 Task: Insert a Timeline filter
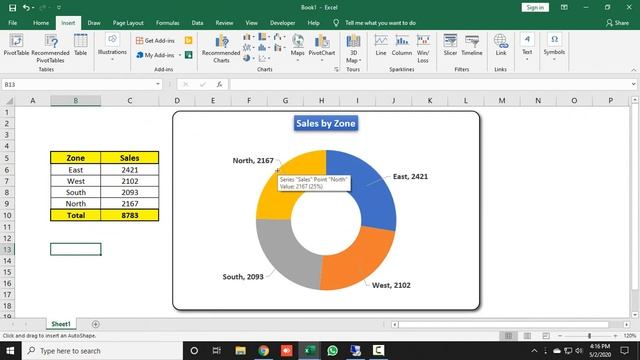click(472, 45)
